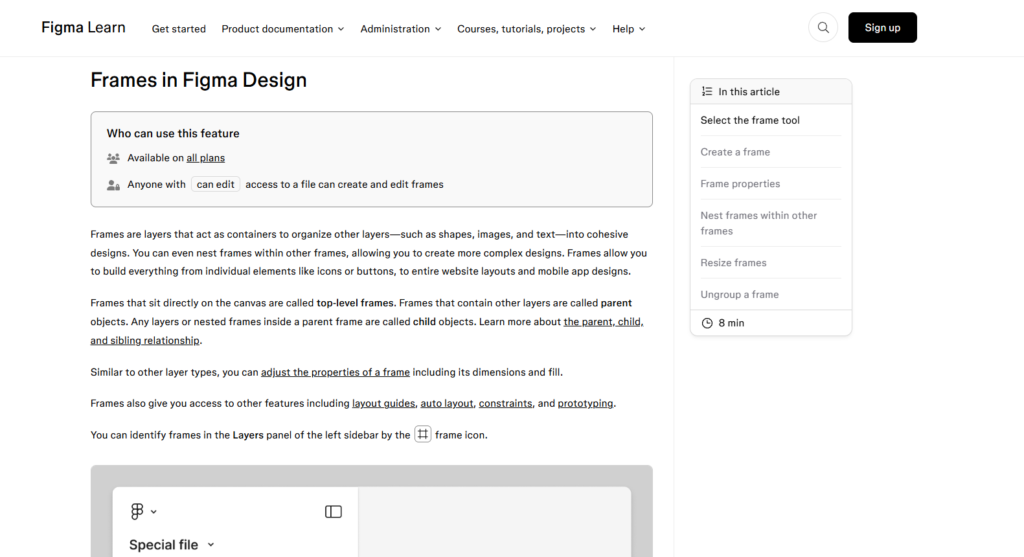The image size is (1024, 557).
Task: Open the auto layout link
Action: [x=447, y=404]
